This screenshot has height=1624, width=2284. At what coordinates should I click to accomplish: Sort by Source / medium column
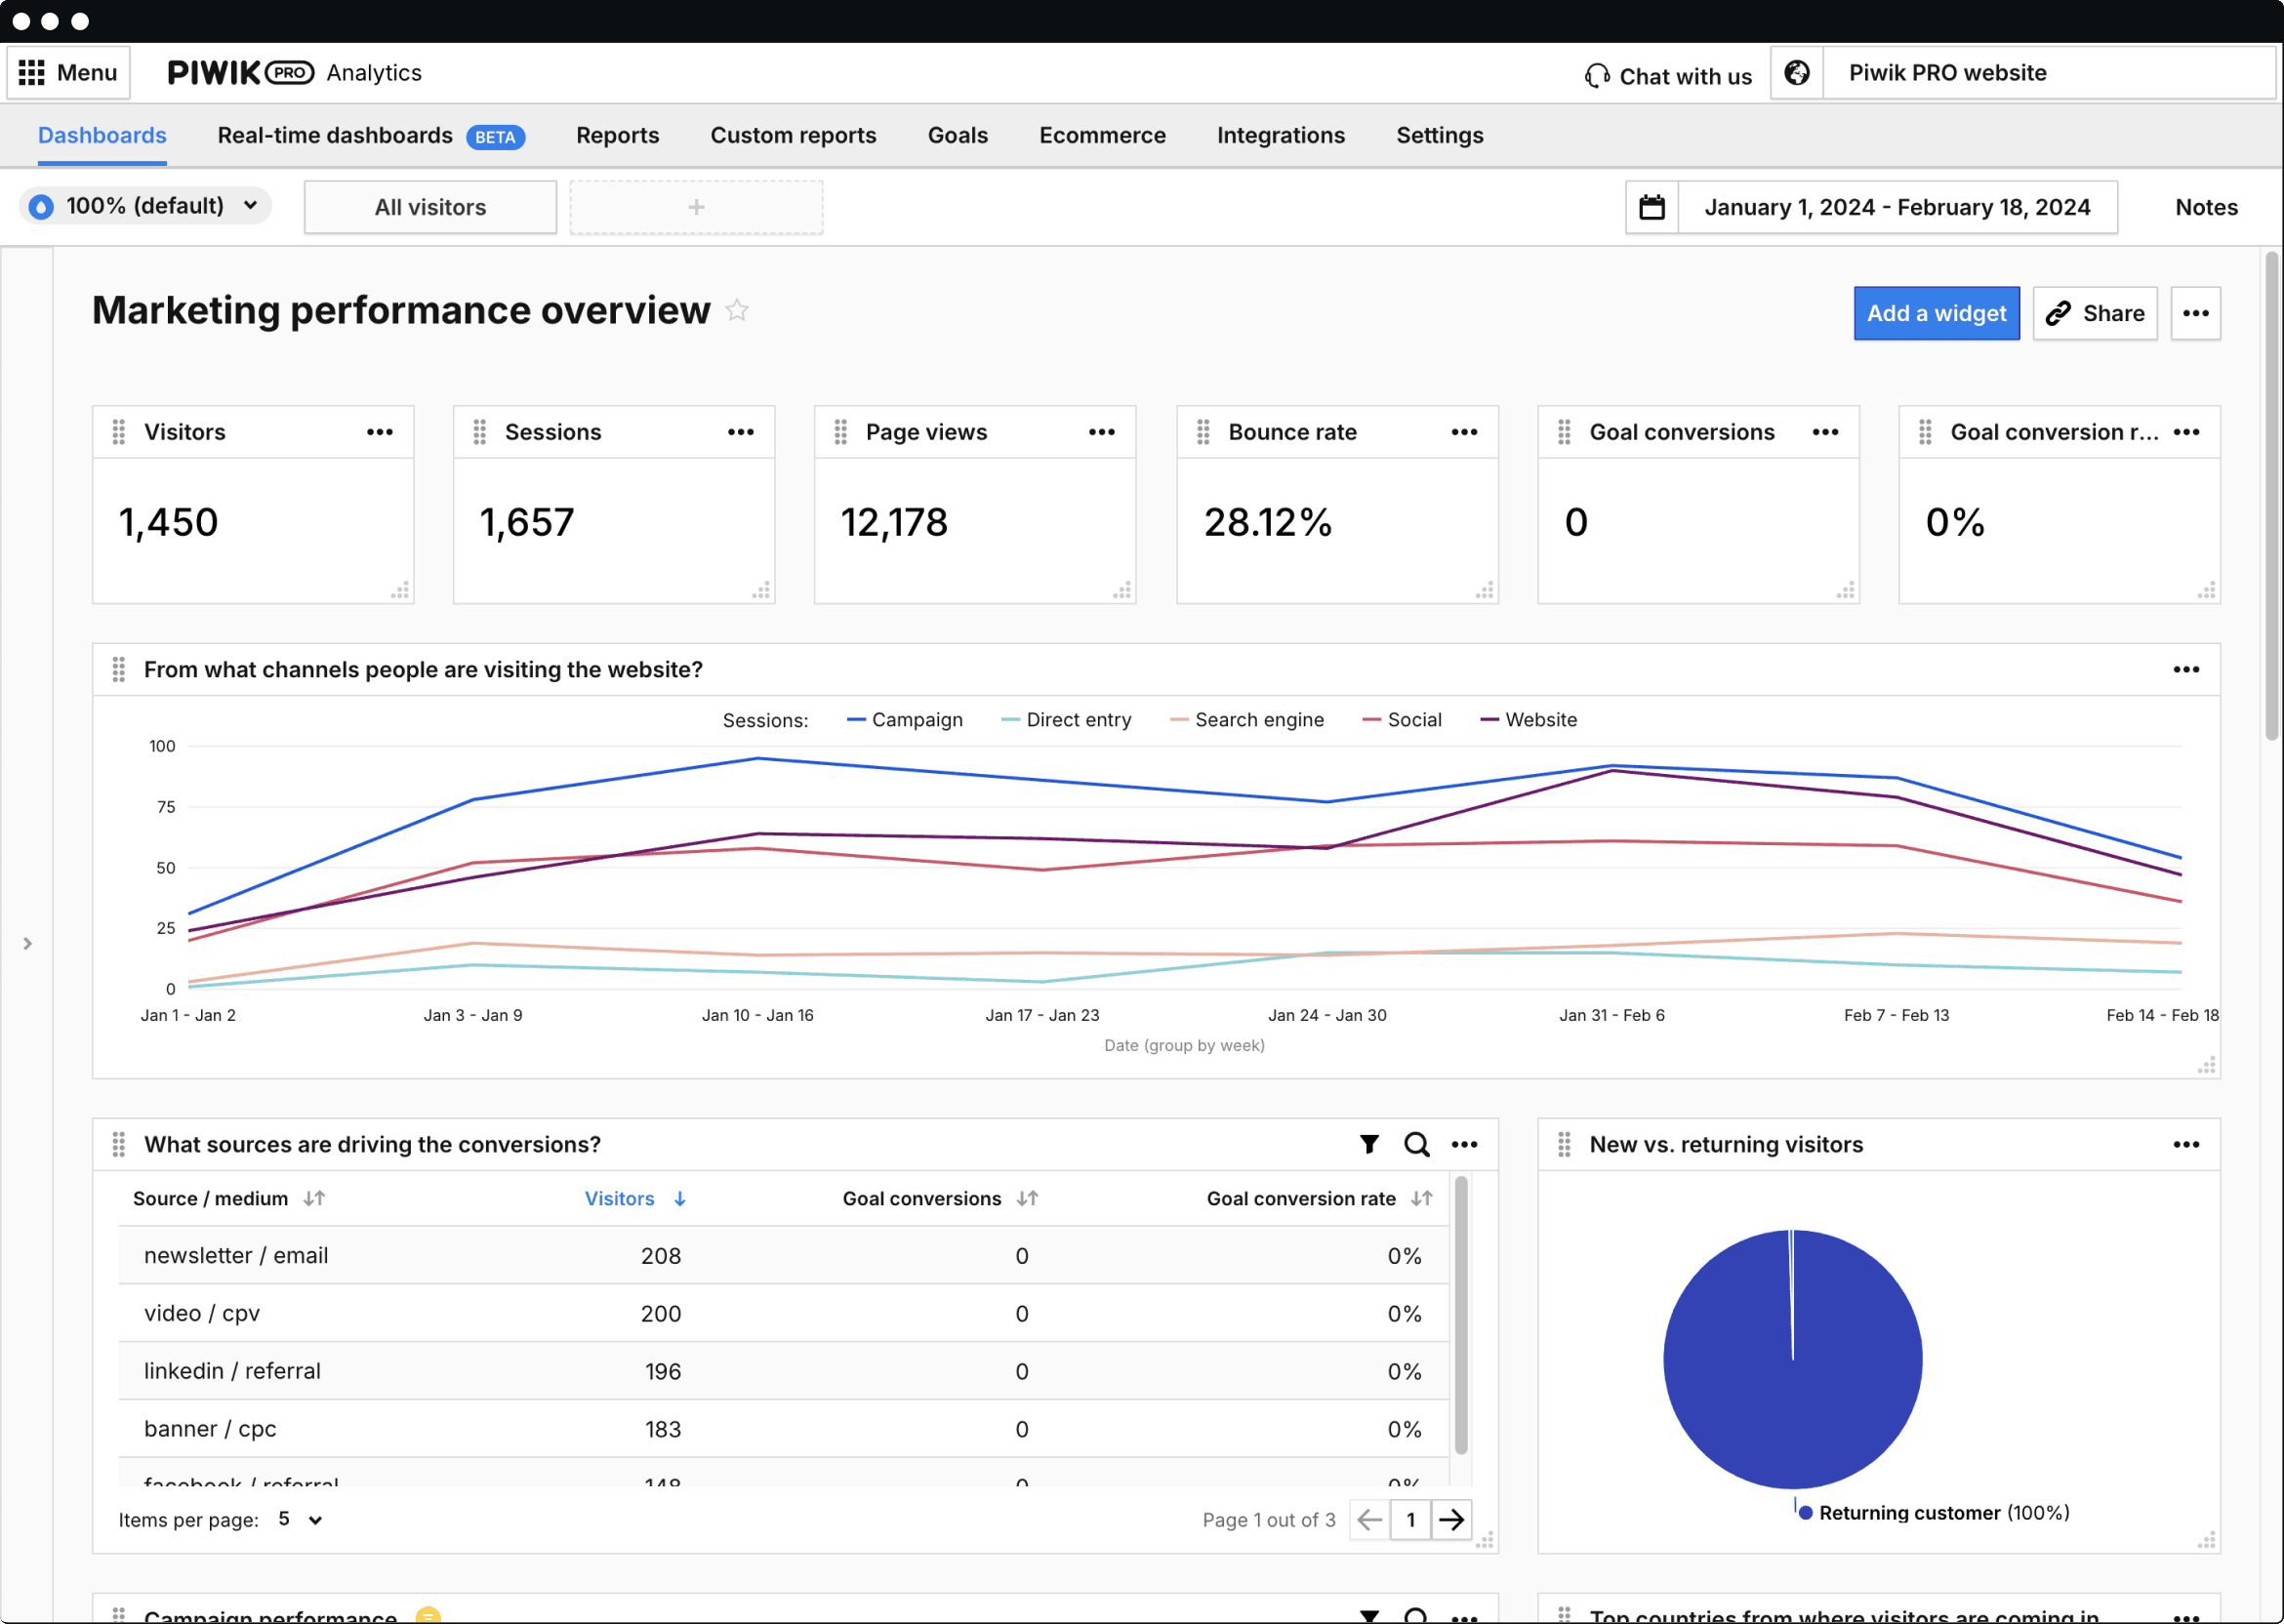pos(229,1198)
